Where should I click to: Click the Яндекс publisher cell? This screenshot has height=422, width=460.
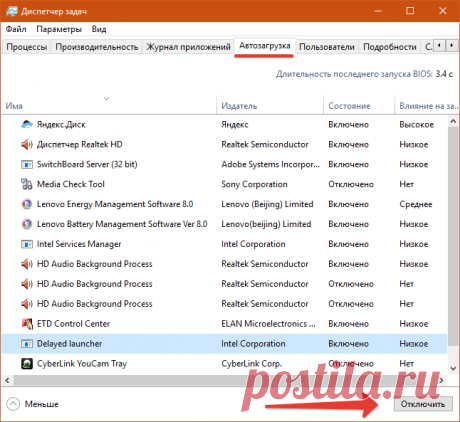[235, 125]
